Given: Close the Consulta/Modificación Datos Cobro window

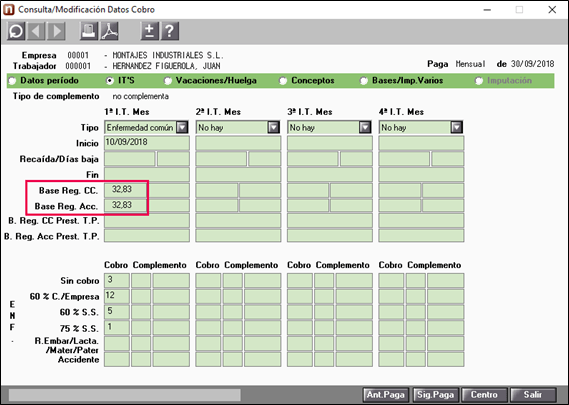Looking at the screenshot, I should coord(552,10).
